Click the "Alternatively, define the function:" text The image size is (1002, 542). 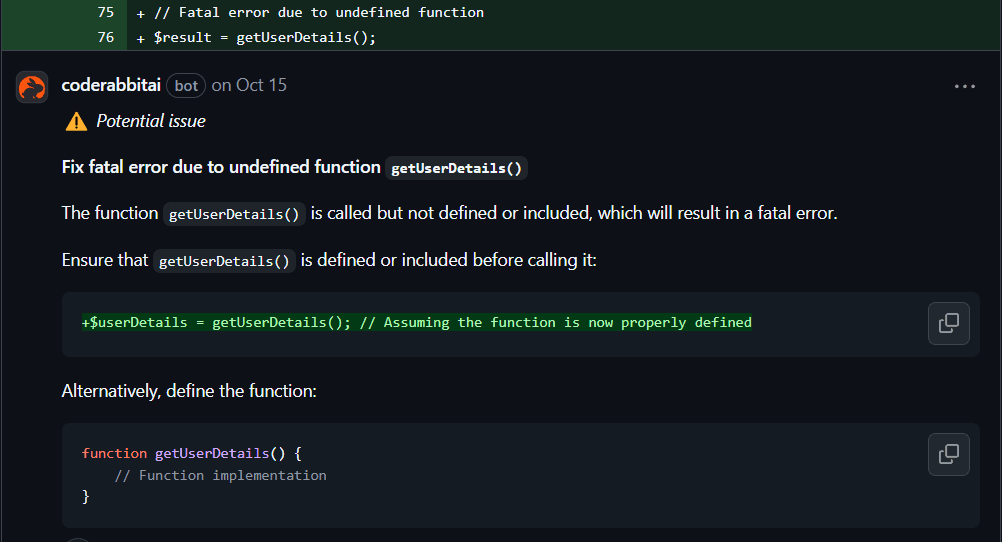click(189, 391)
